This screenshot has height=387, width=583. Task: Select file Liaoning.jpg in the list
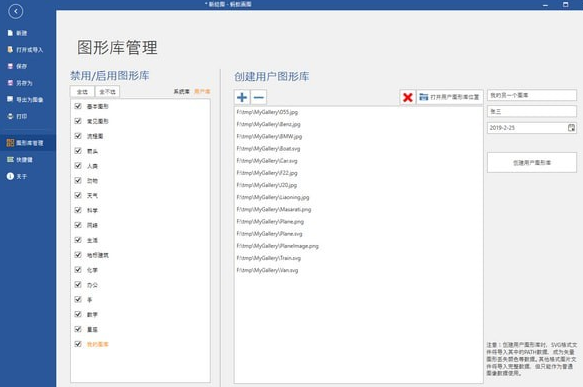[x=273, y=197]
